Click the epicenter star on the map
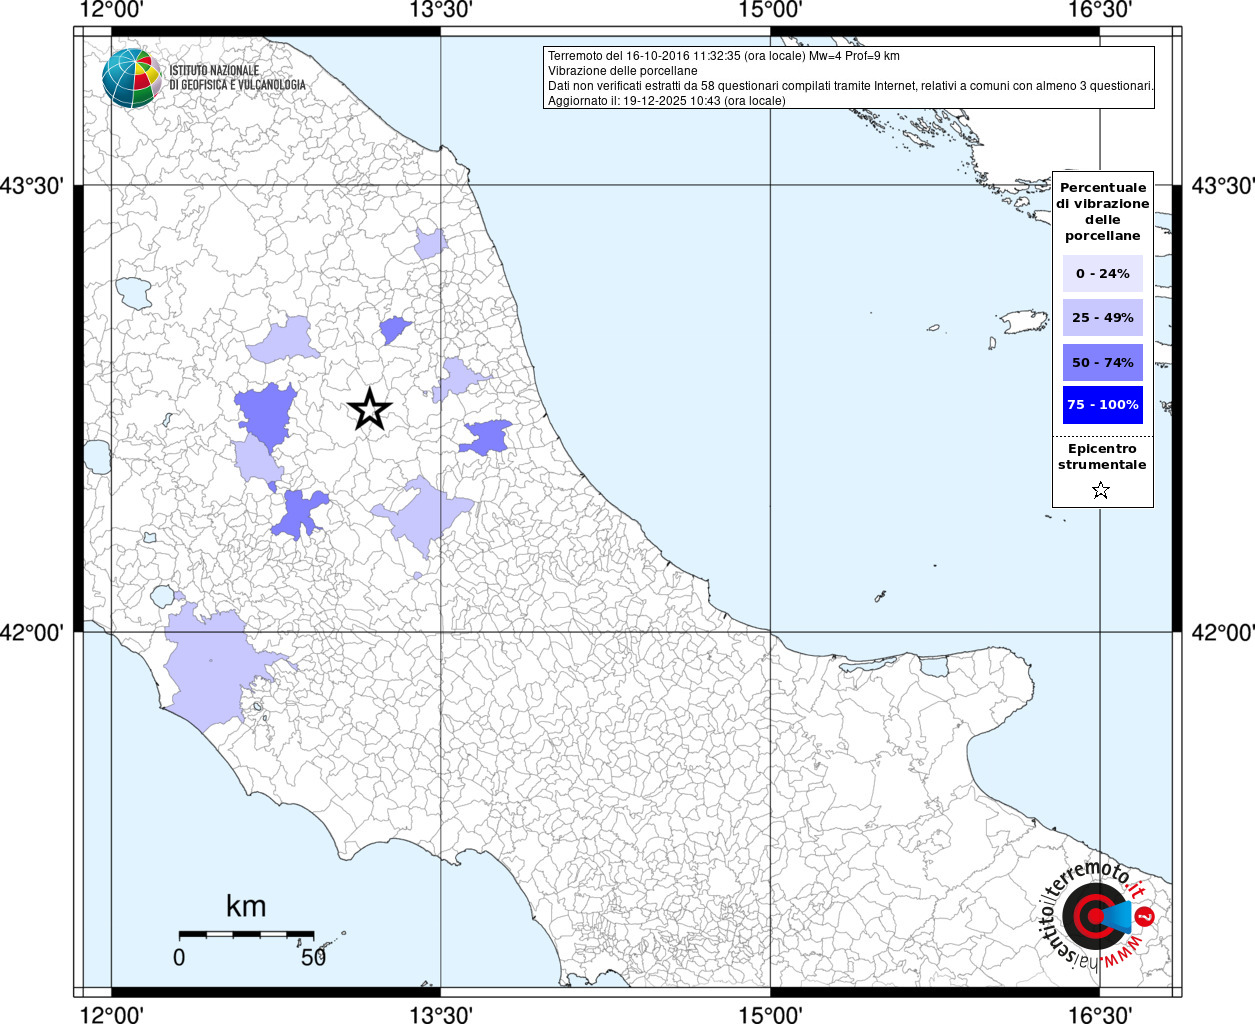1255x1024 pixels. click(x=370, y=409)
